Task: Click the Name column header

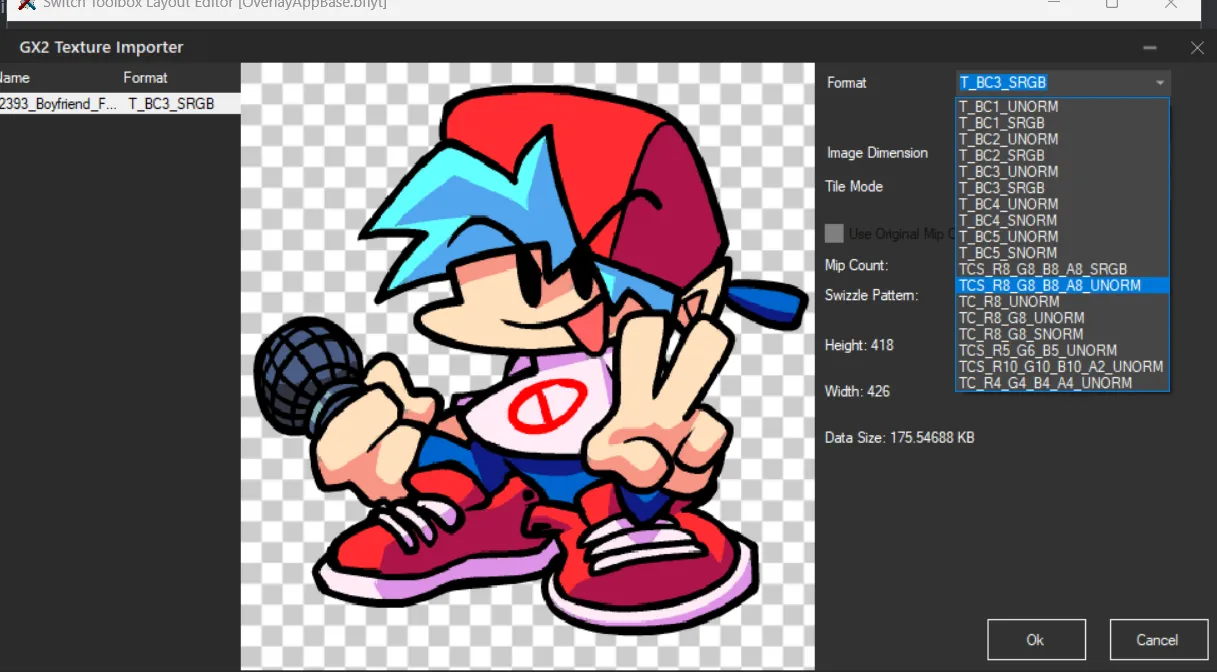Action: (15, 78)
